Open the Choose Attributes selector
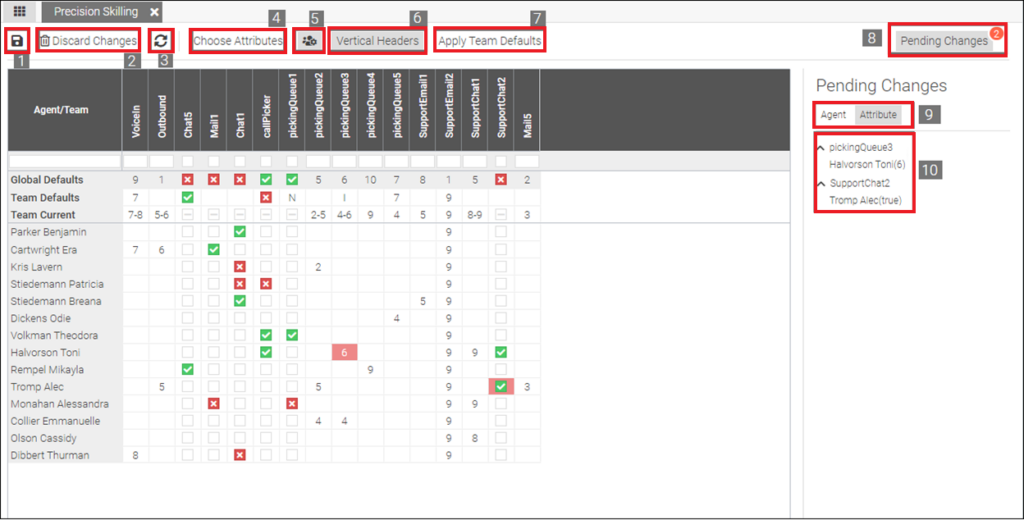Screen dimensions: 1024x520 click(x=238, y=41)
